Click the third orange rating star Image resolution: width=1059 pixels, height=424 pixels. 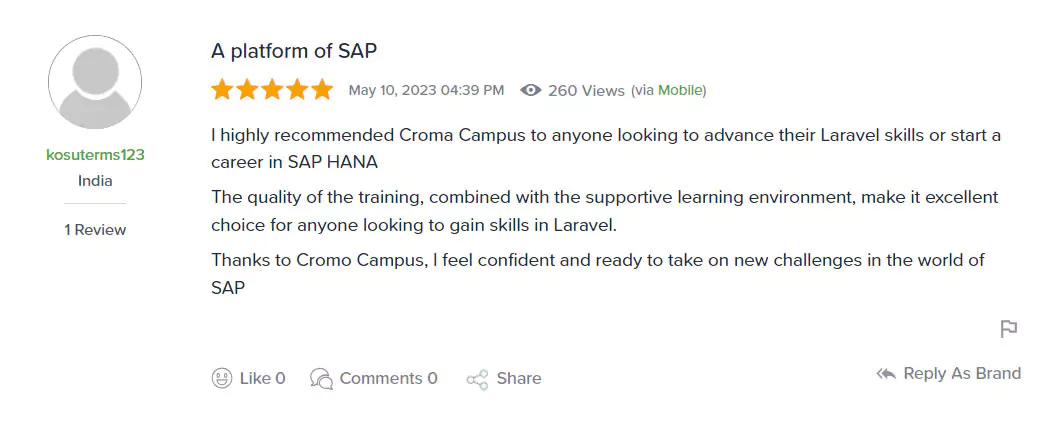272,90
